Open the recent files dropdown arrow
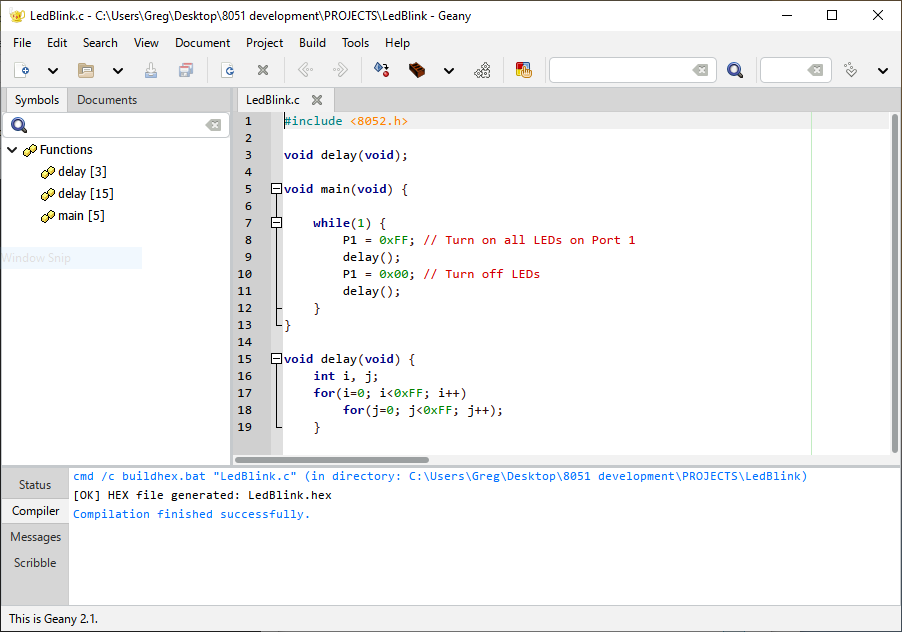Image resolution: width=902 pixels, height=632 pixels. (117, 71)
